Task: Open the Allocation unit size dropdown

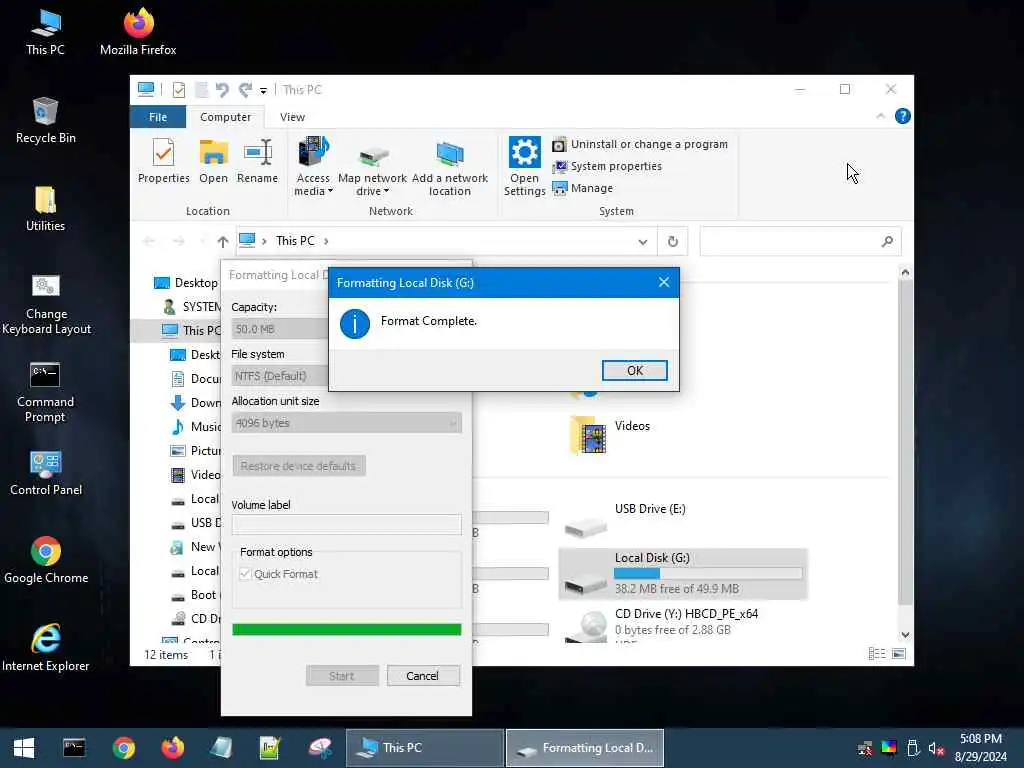Action: (346, 423)
